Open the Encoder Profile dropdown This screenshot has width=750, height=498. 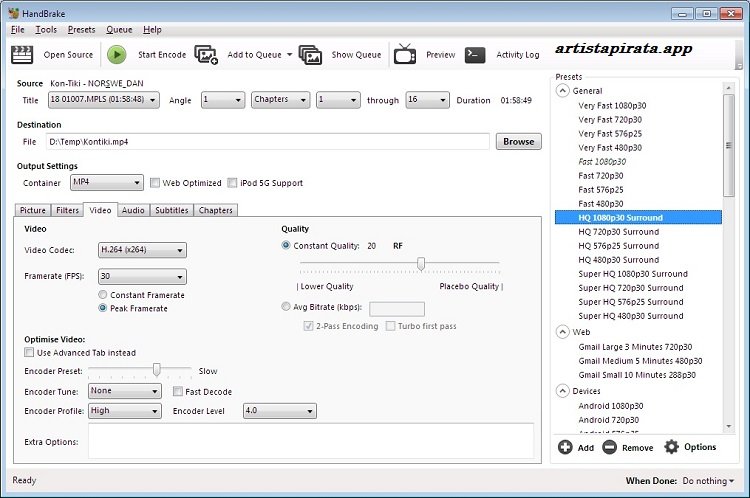coord(124,411)
